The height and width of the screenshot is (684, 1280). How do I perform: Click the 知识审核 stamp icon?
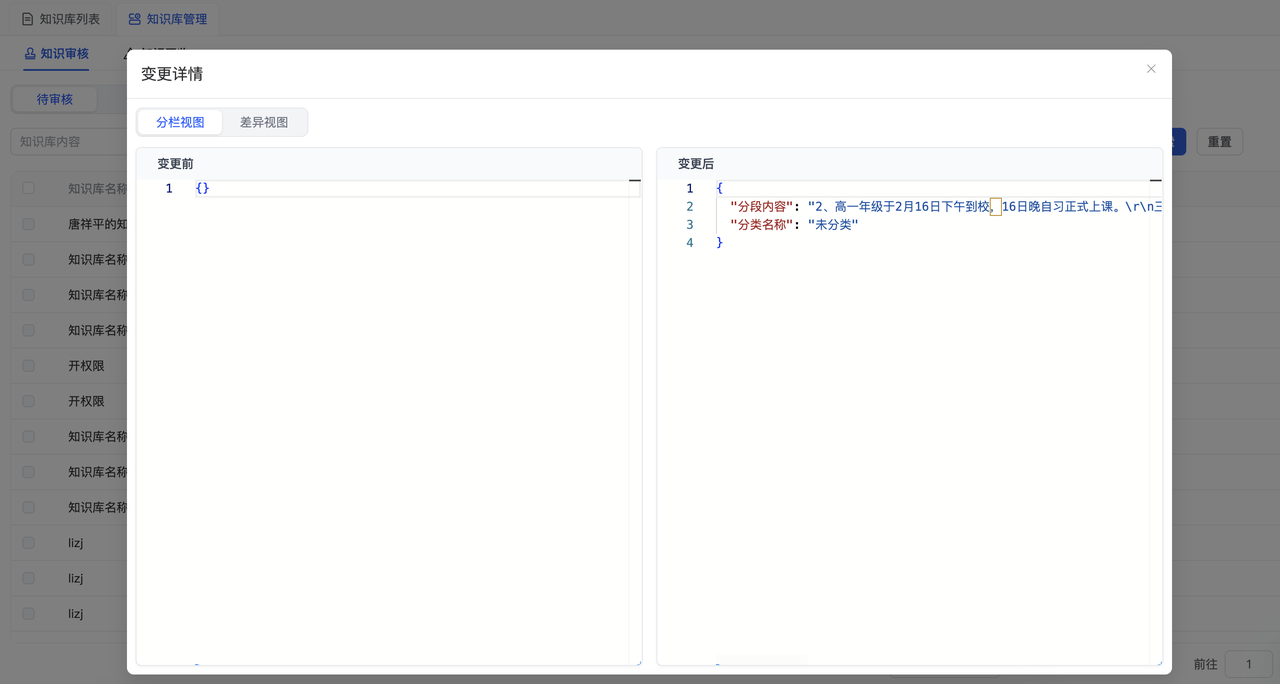tap(30, 53)
